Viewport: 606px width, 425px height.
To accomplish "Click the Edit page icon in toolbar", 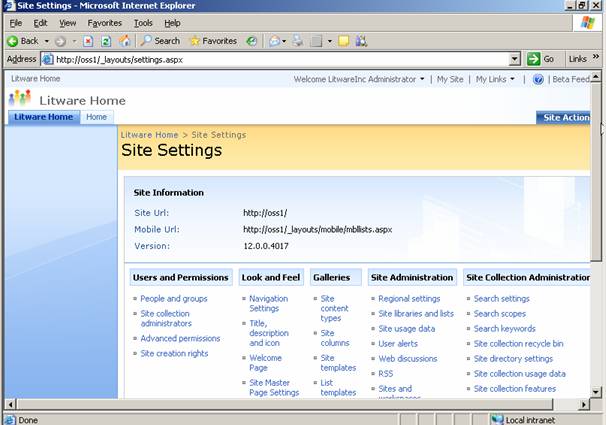I will 316,41.
